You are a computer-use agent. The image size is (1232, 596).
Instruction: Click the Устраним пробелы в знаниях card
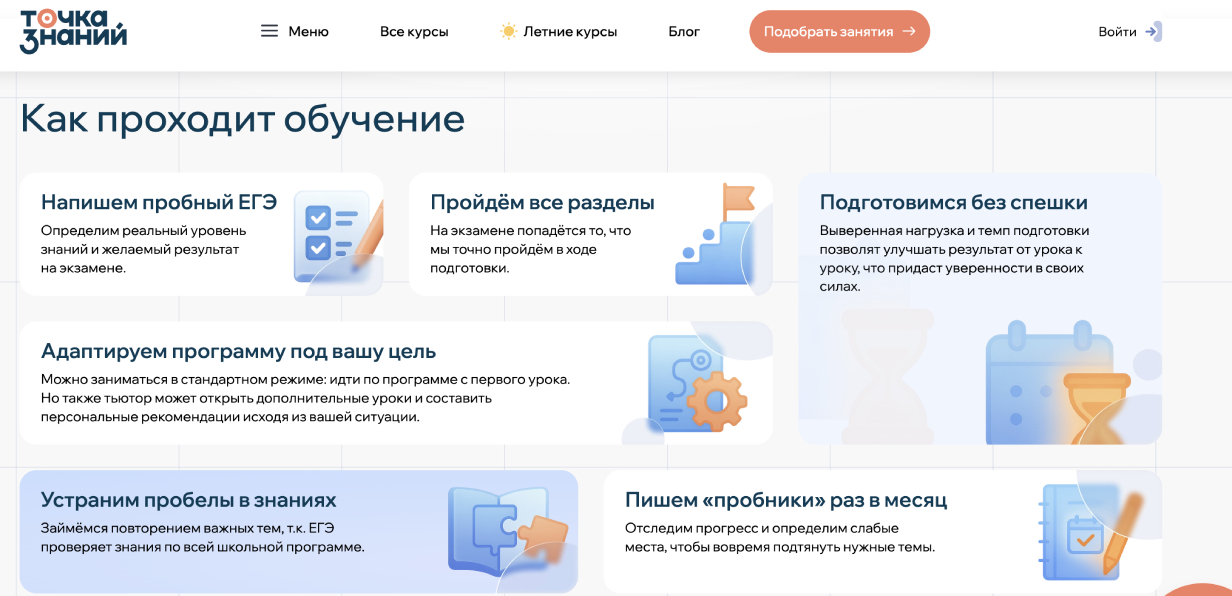coord(299,531)
